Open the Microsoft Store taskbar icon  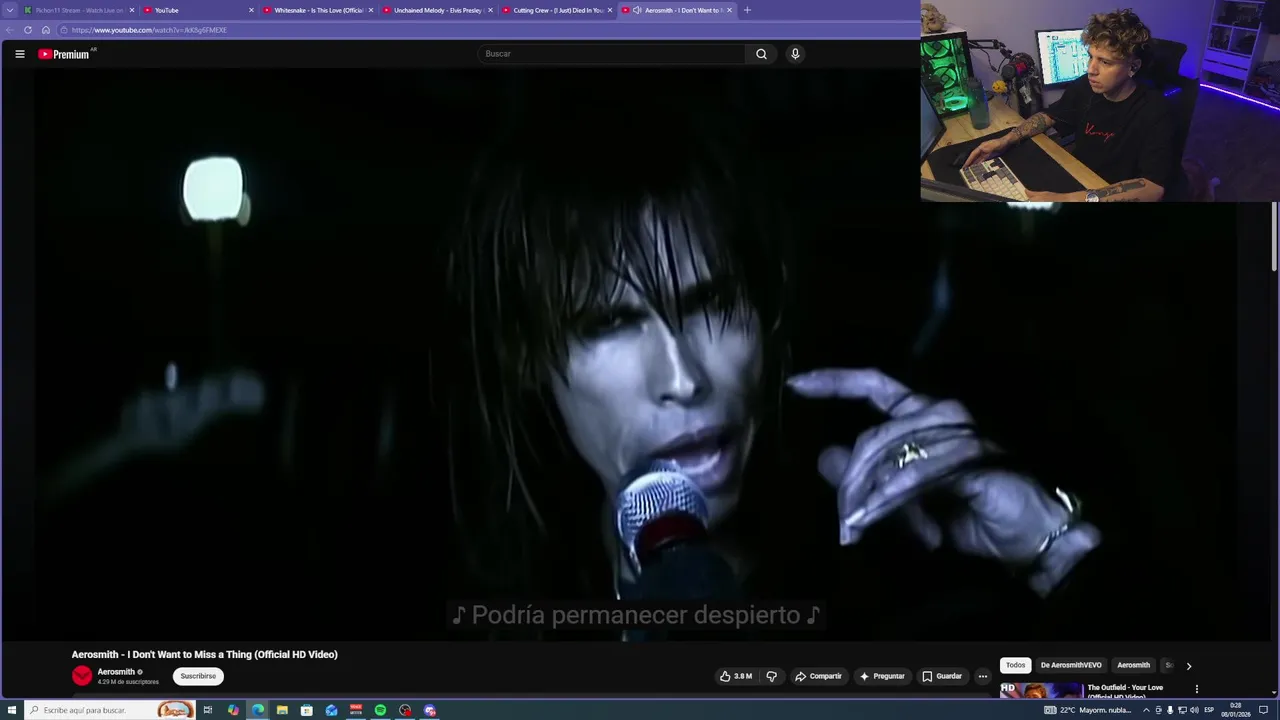point(307,710)
